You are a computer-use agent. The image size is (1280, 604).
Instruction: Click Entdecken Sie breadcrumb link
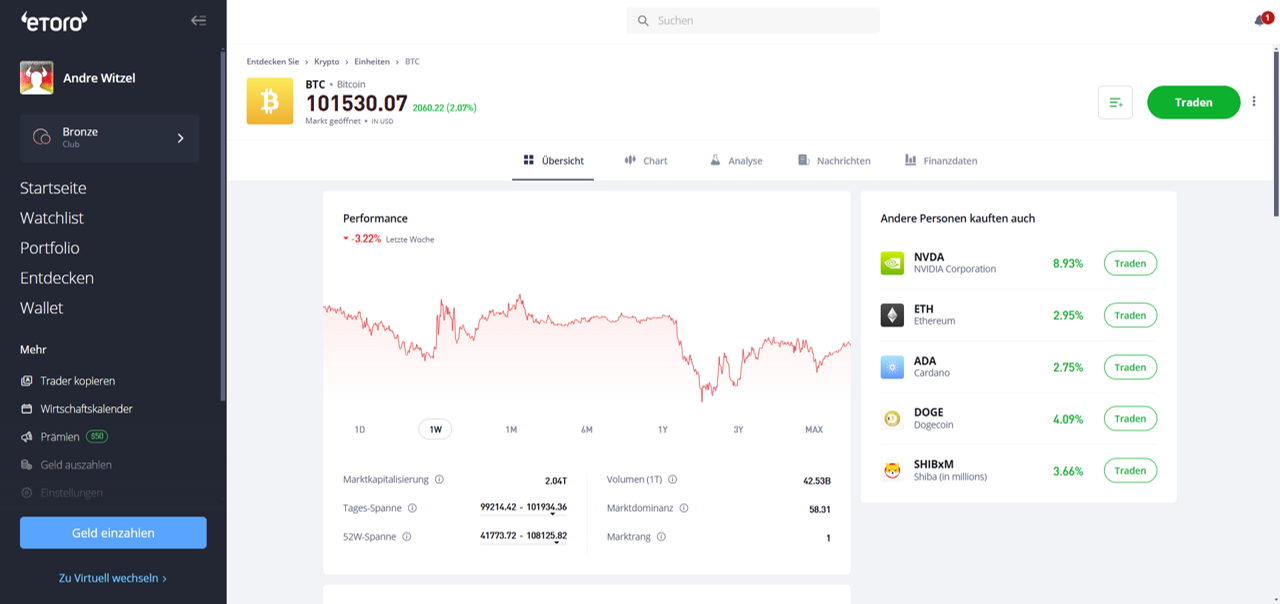(x=273, y=62)
